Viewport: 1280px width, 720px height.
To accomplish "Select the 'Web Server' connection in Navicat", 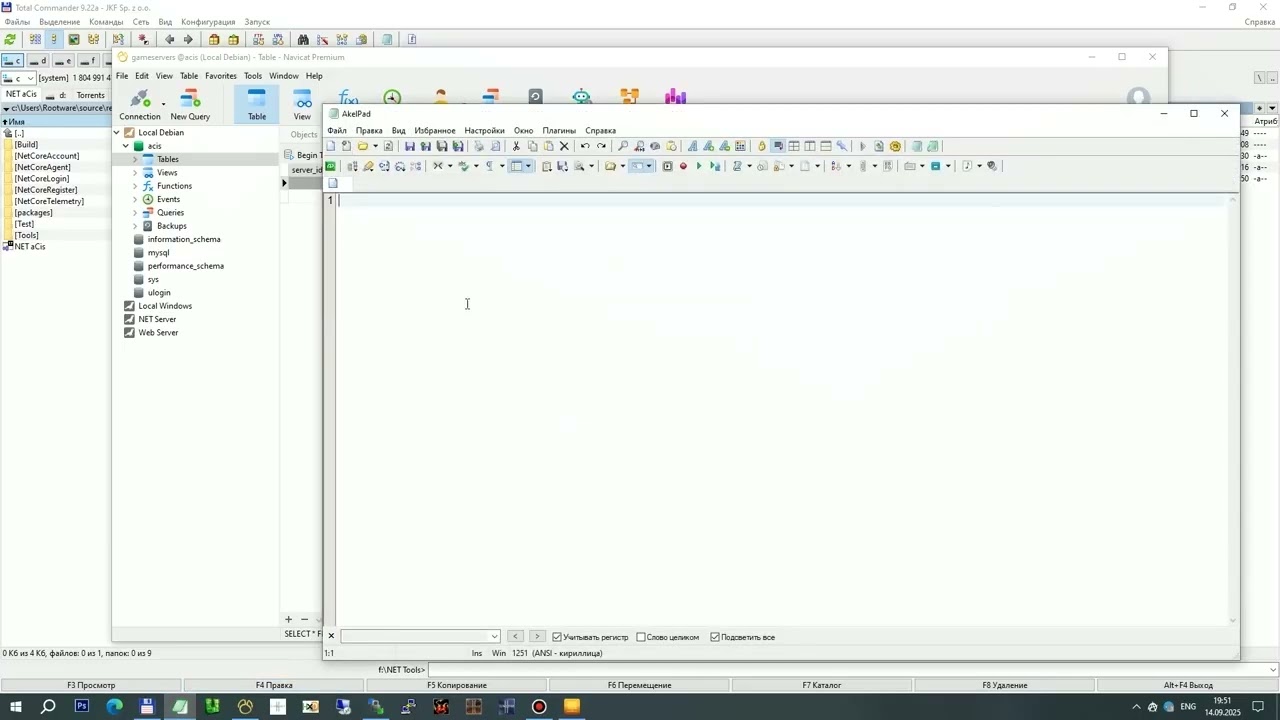I will [158, 332].
